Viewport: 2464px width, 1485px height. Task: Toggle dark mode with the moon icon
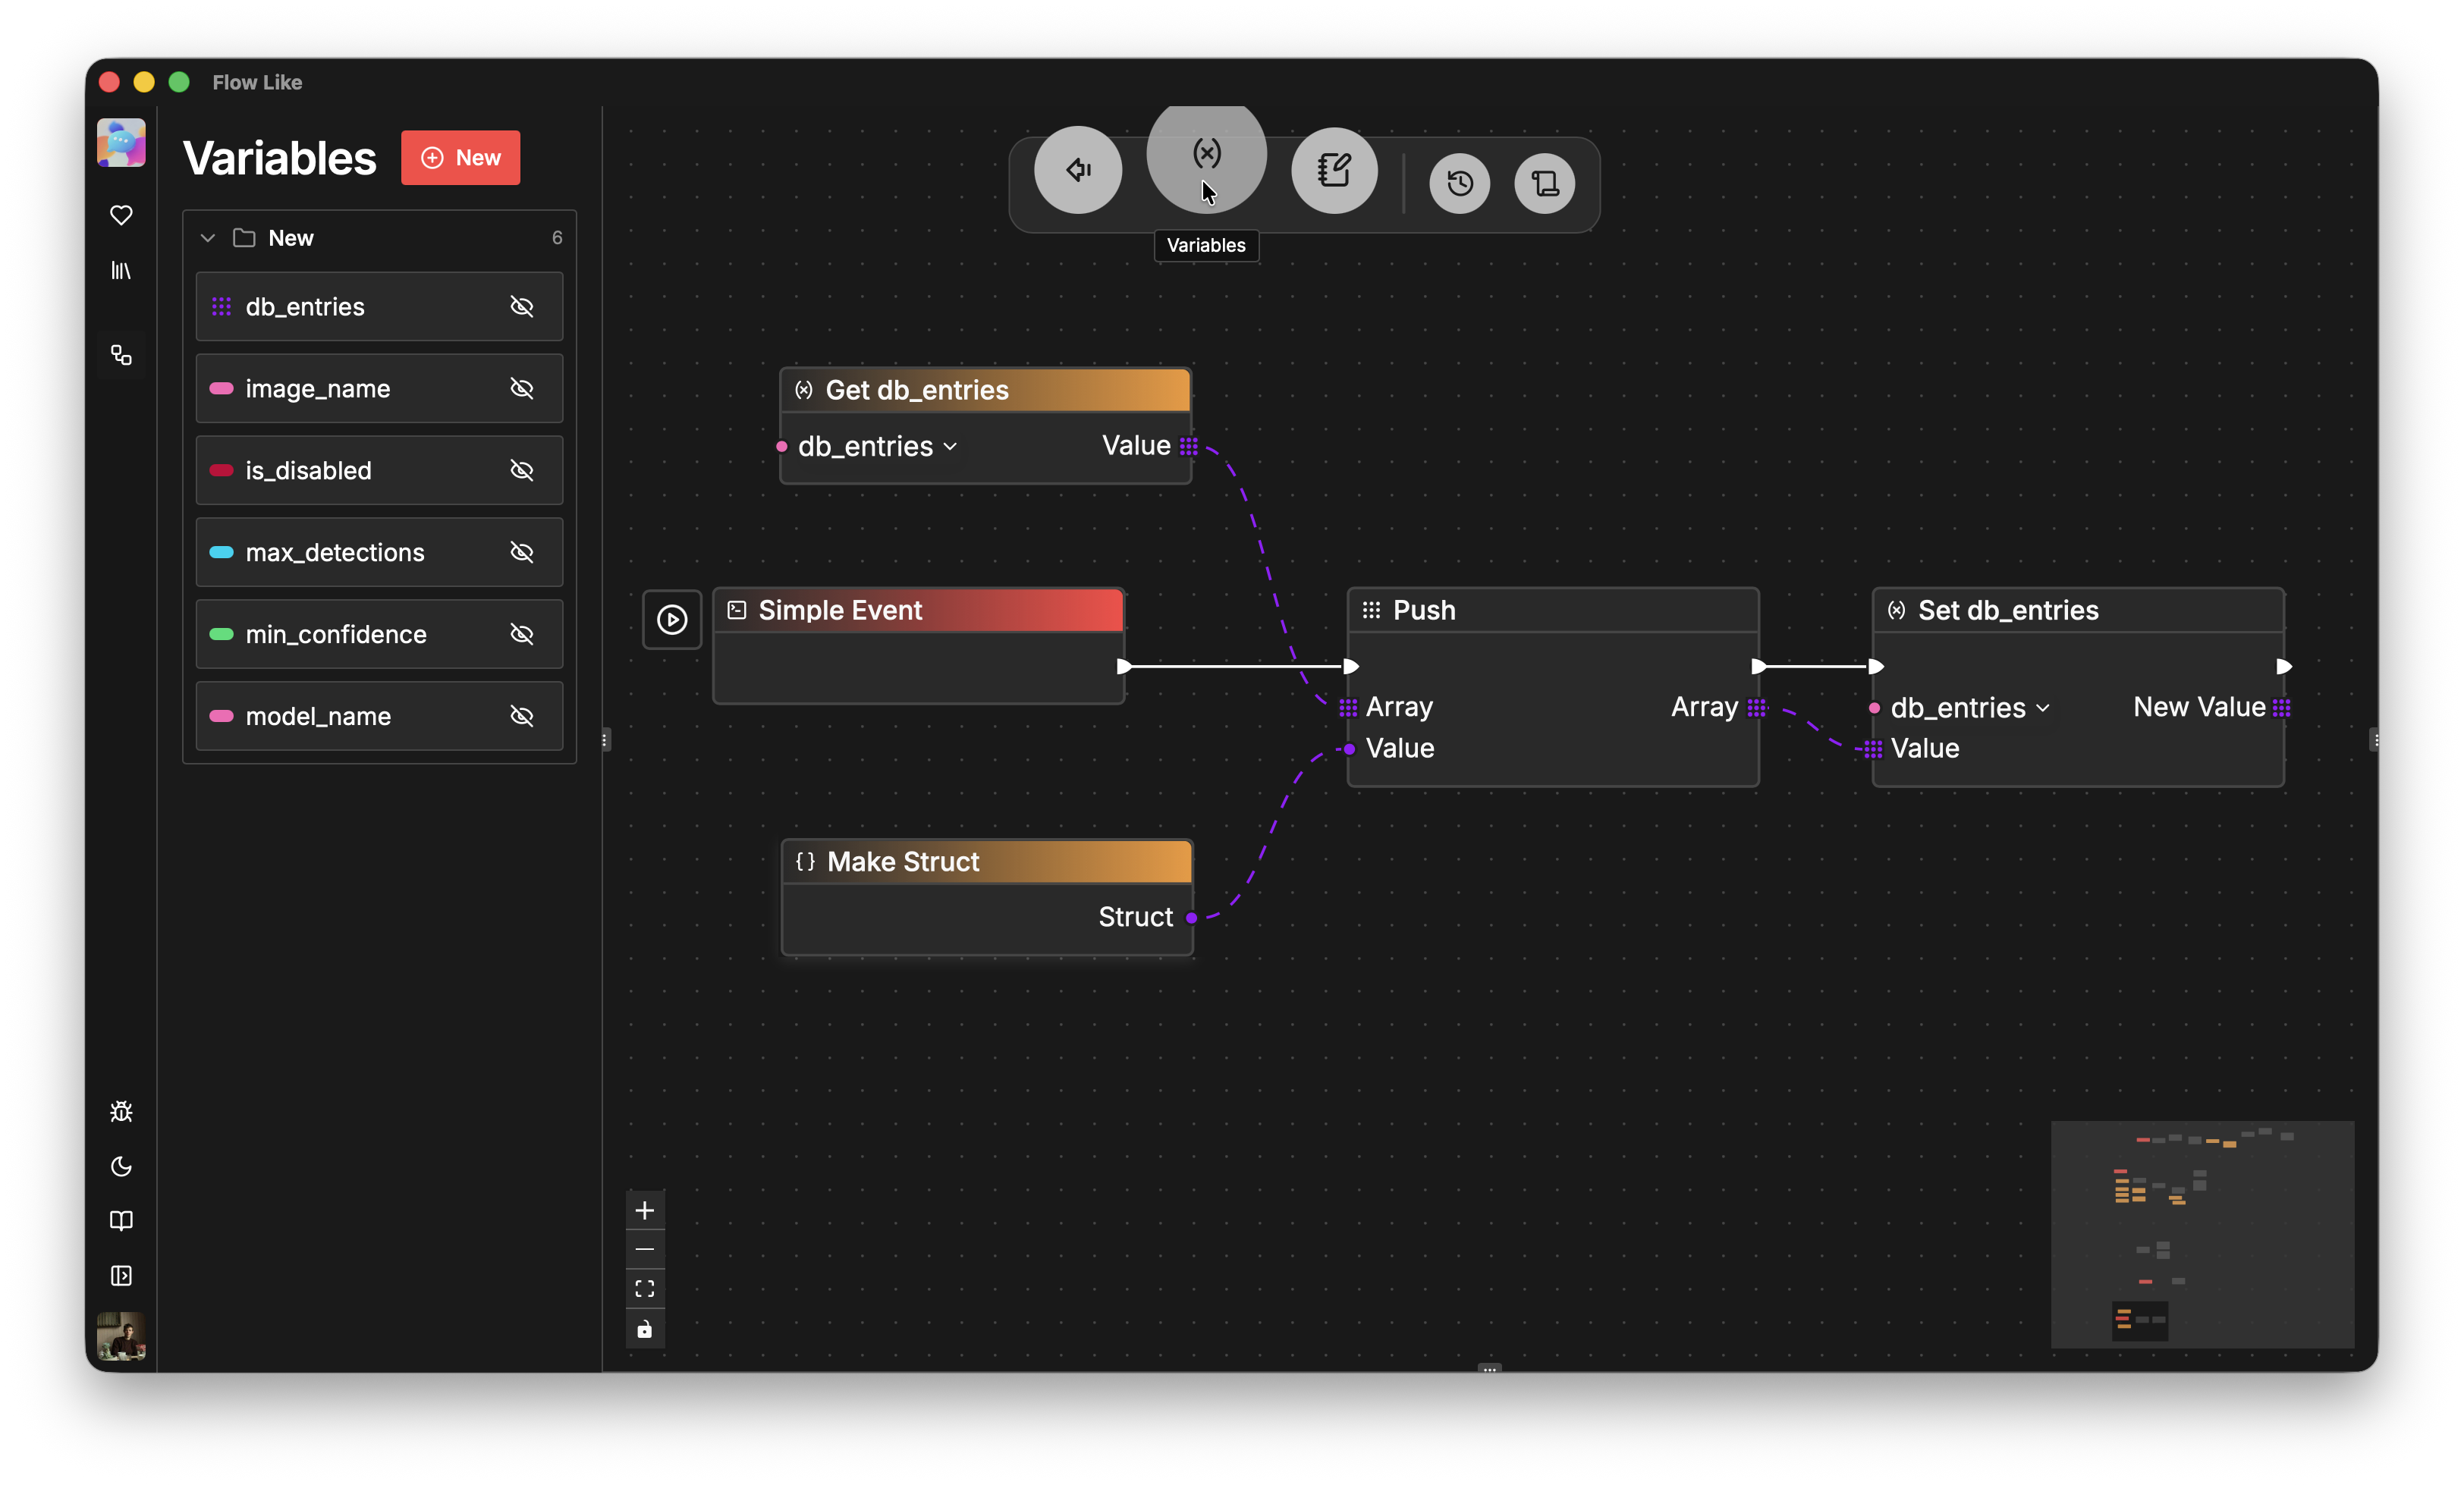pyautogui.click(x=121, y=1166)
